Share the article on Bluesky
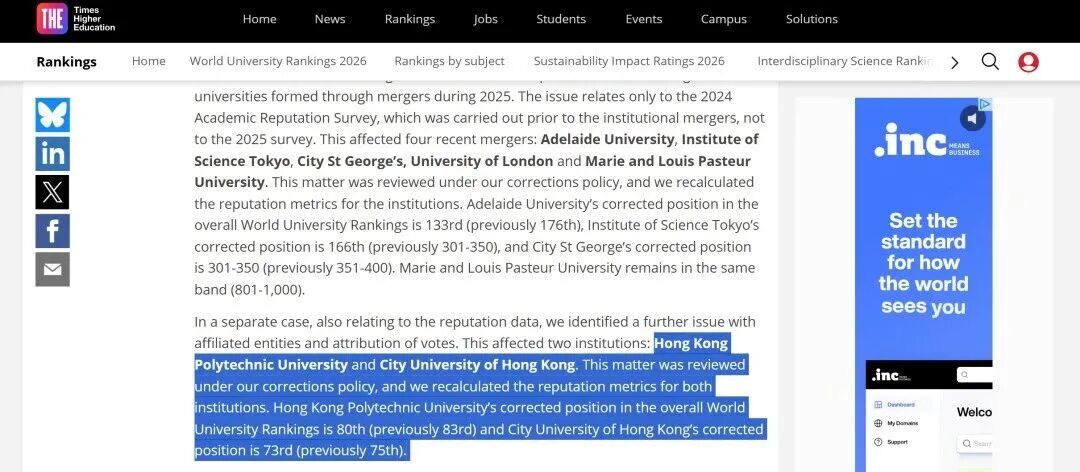Screen dimensions: 1080x472 [x=52, y=114]
